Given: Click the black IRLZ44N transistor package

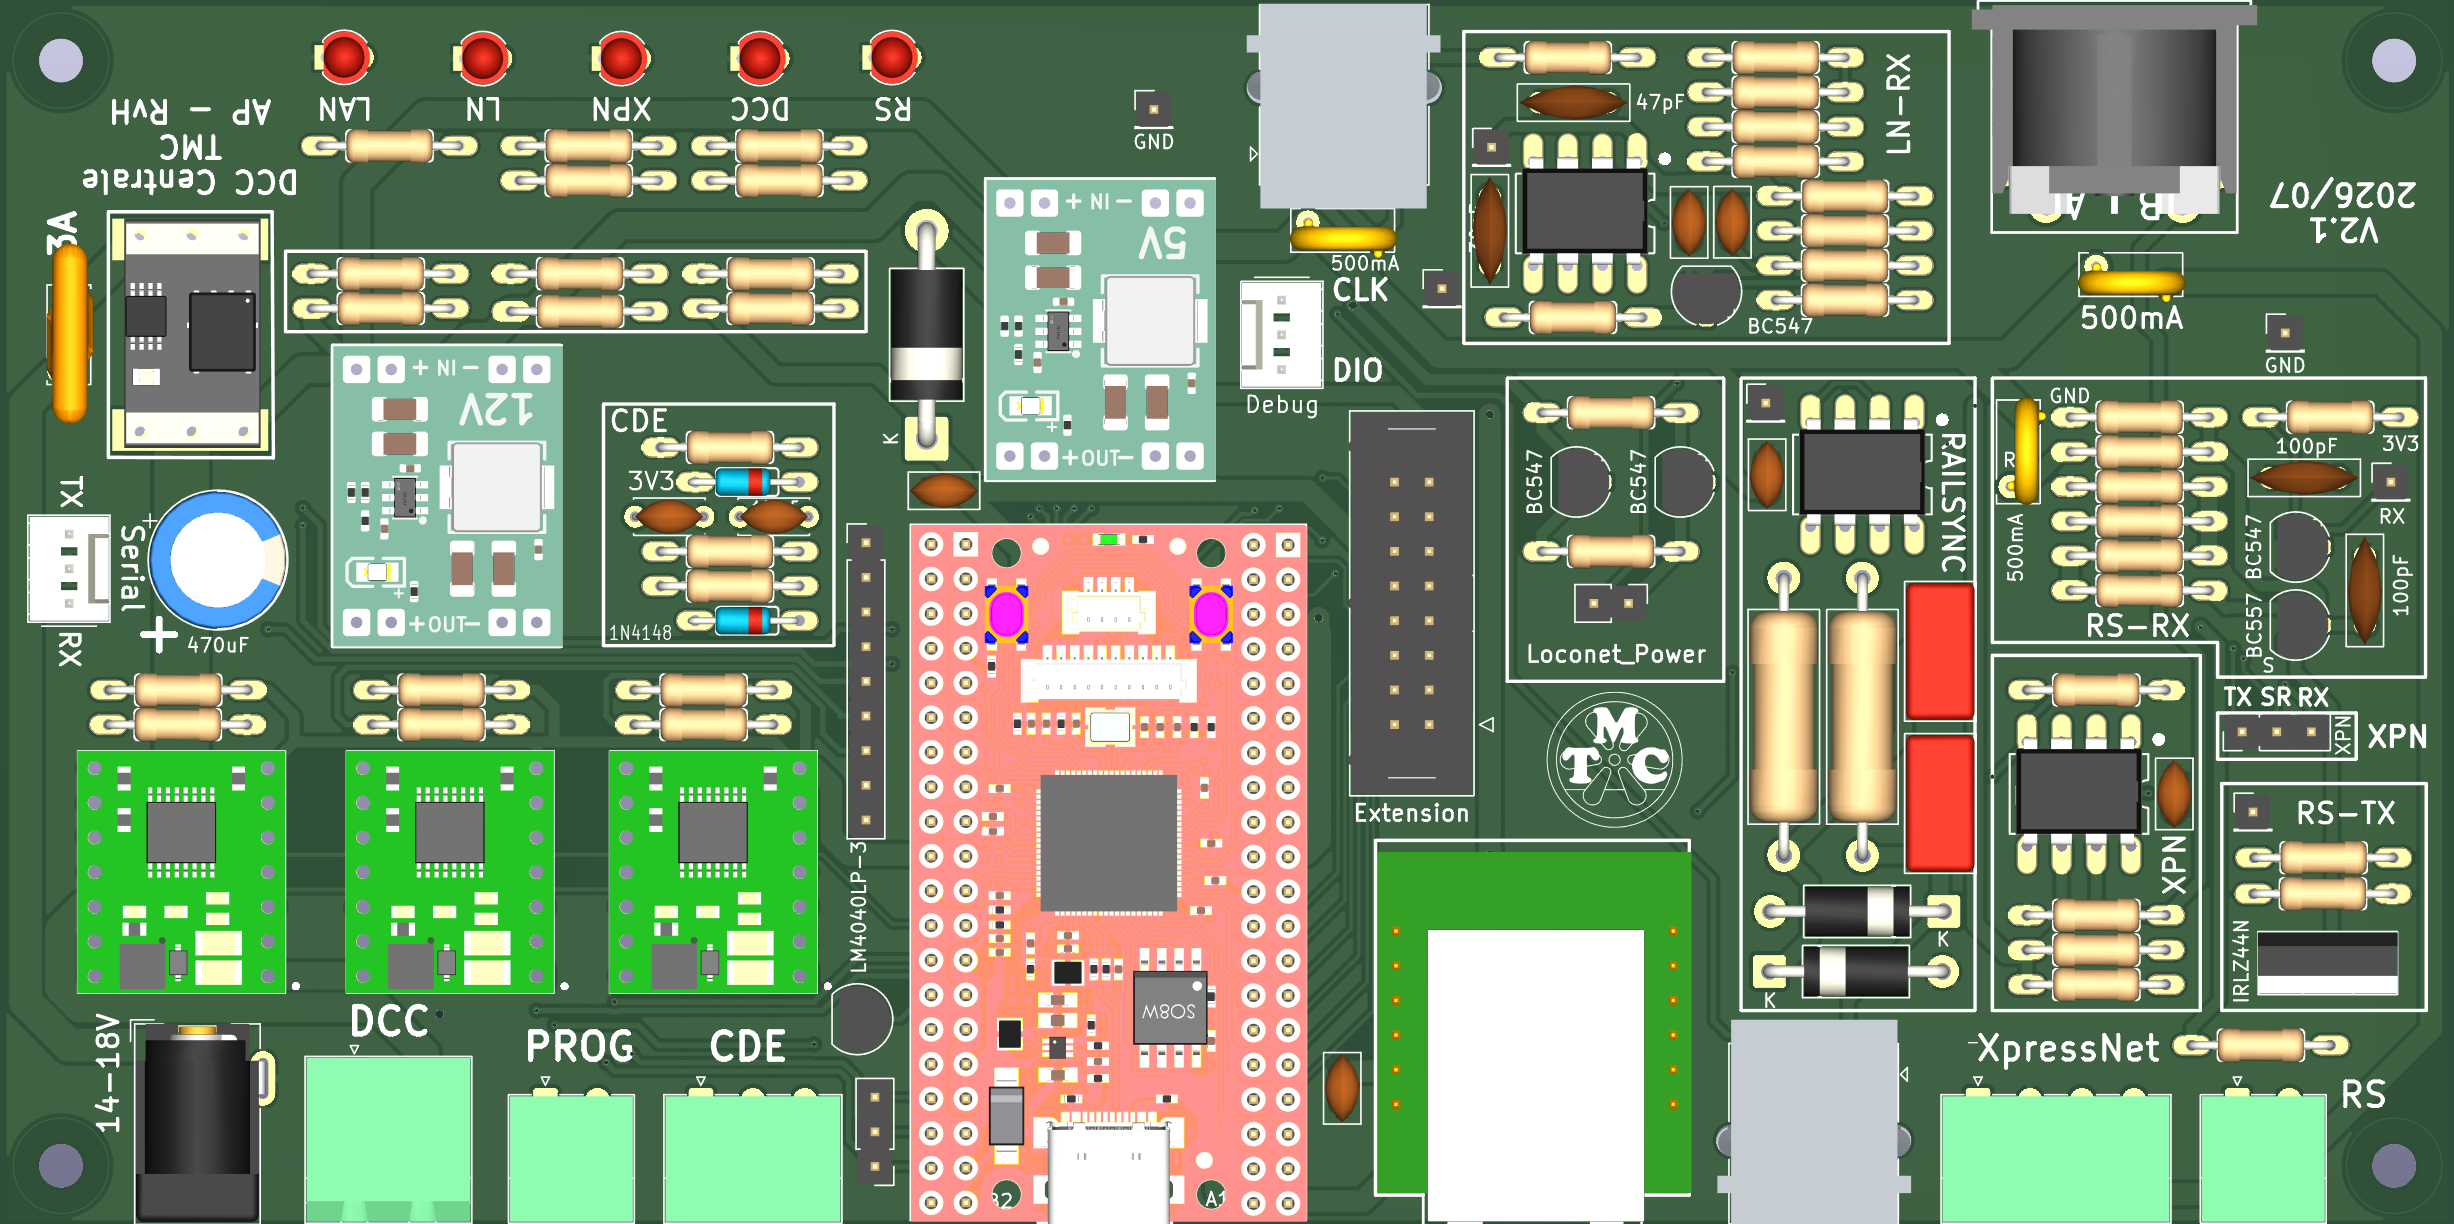Looking at the screenshot, I should point(2327,962).
